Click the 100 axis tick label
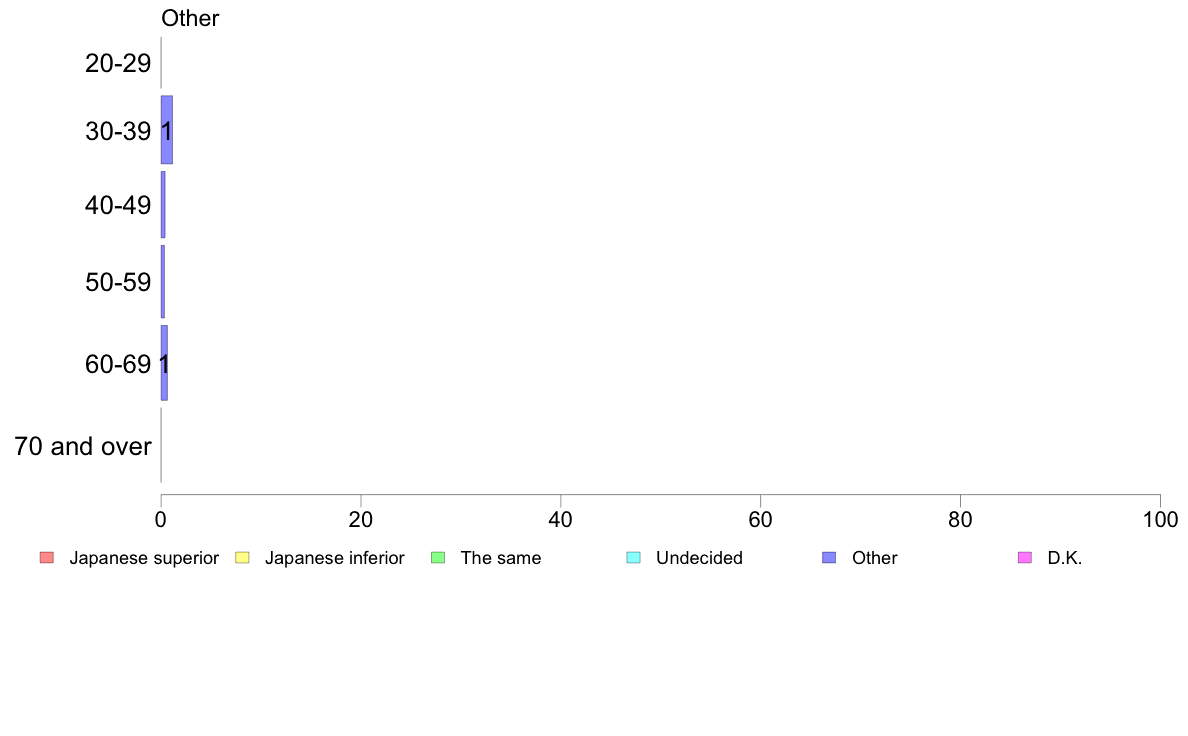 1160,519
